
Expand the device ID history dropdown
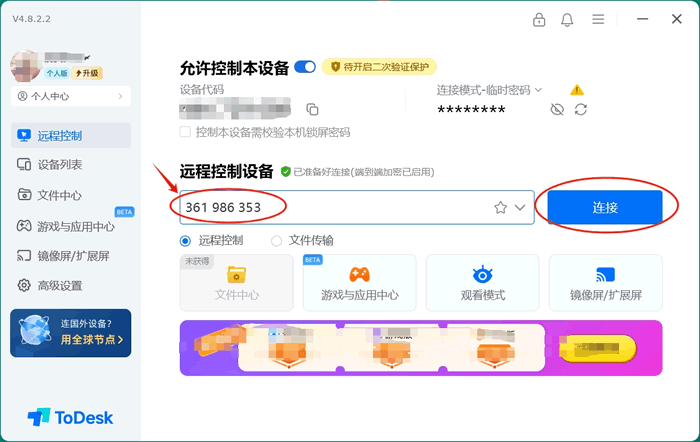click(520, 208)
